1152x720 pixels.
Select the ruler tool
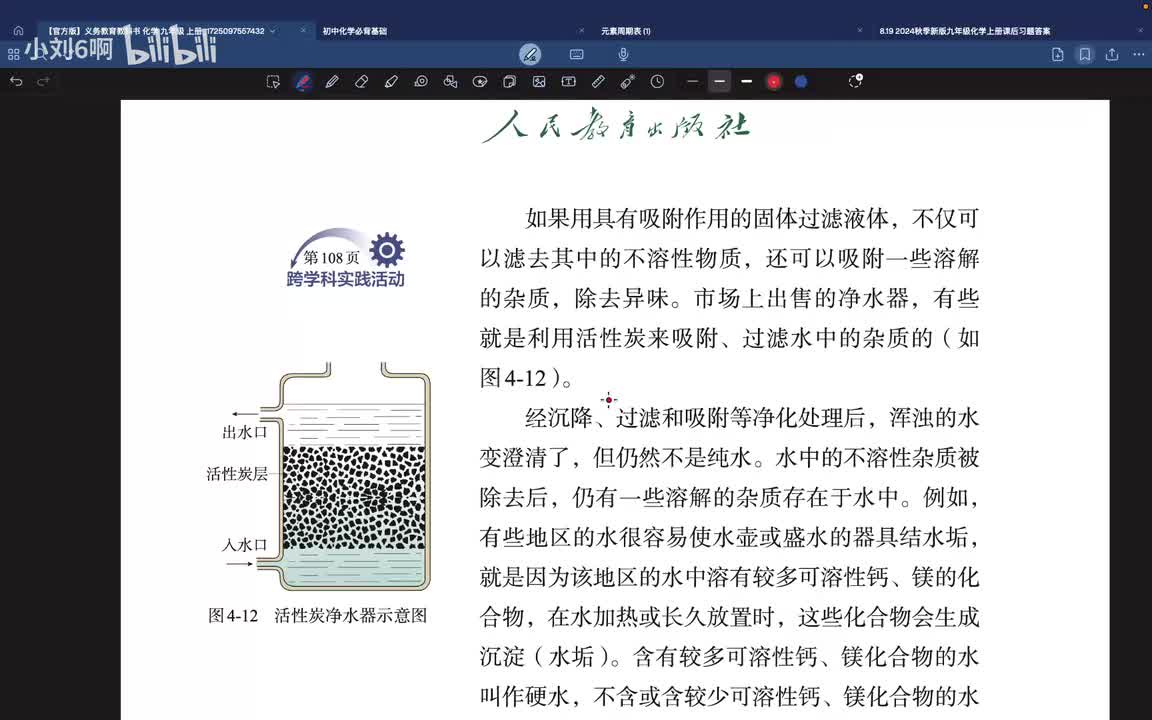pos(598,82)
